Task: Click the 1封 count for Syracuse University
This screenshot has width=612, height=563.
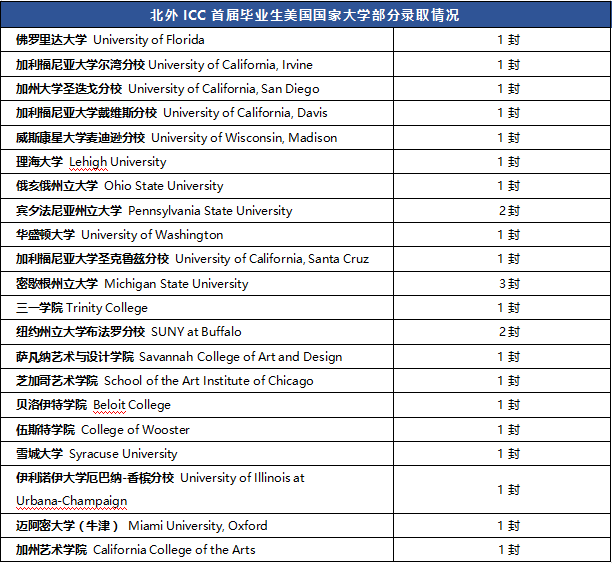Action: [x=509, y=454]
